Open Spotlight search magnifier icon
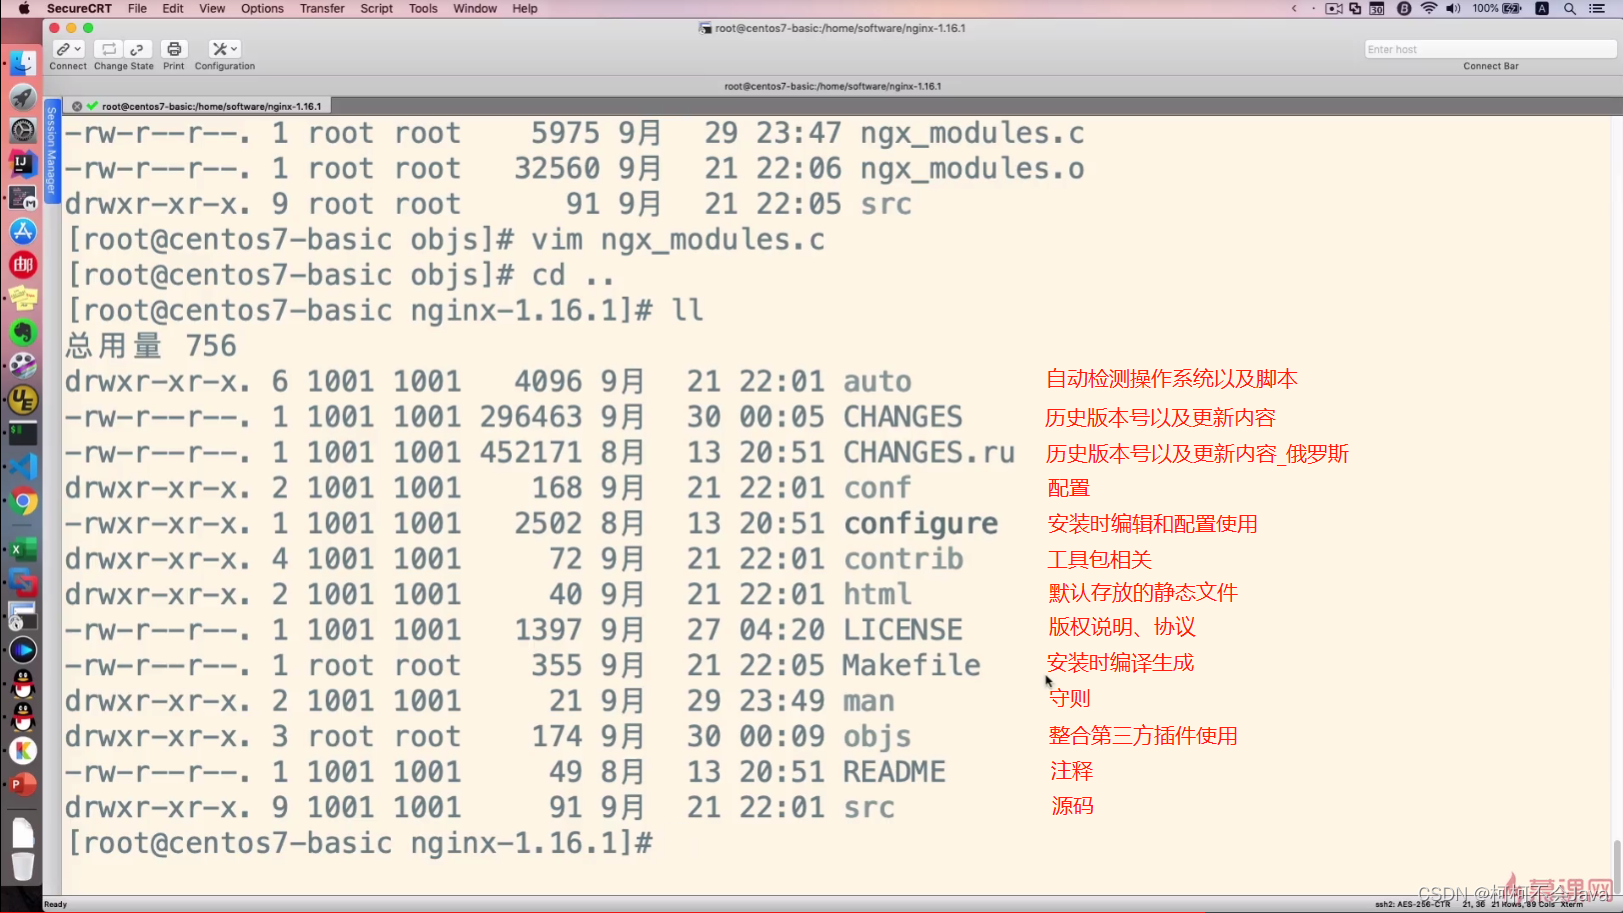Viewport: 1623px width, 913px height. click(1570, 8)
